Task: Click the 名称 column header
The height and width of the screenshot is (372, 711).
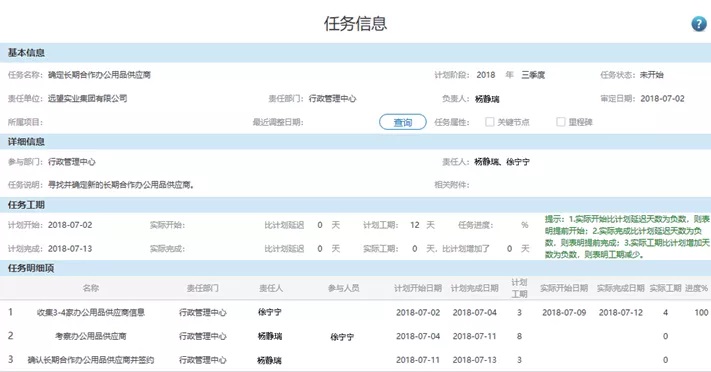Action: pyautogui.click(x=91, y=288)
